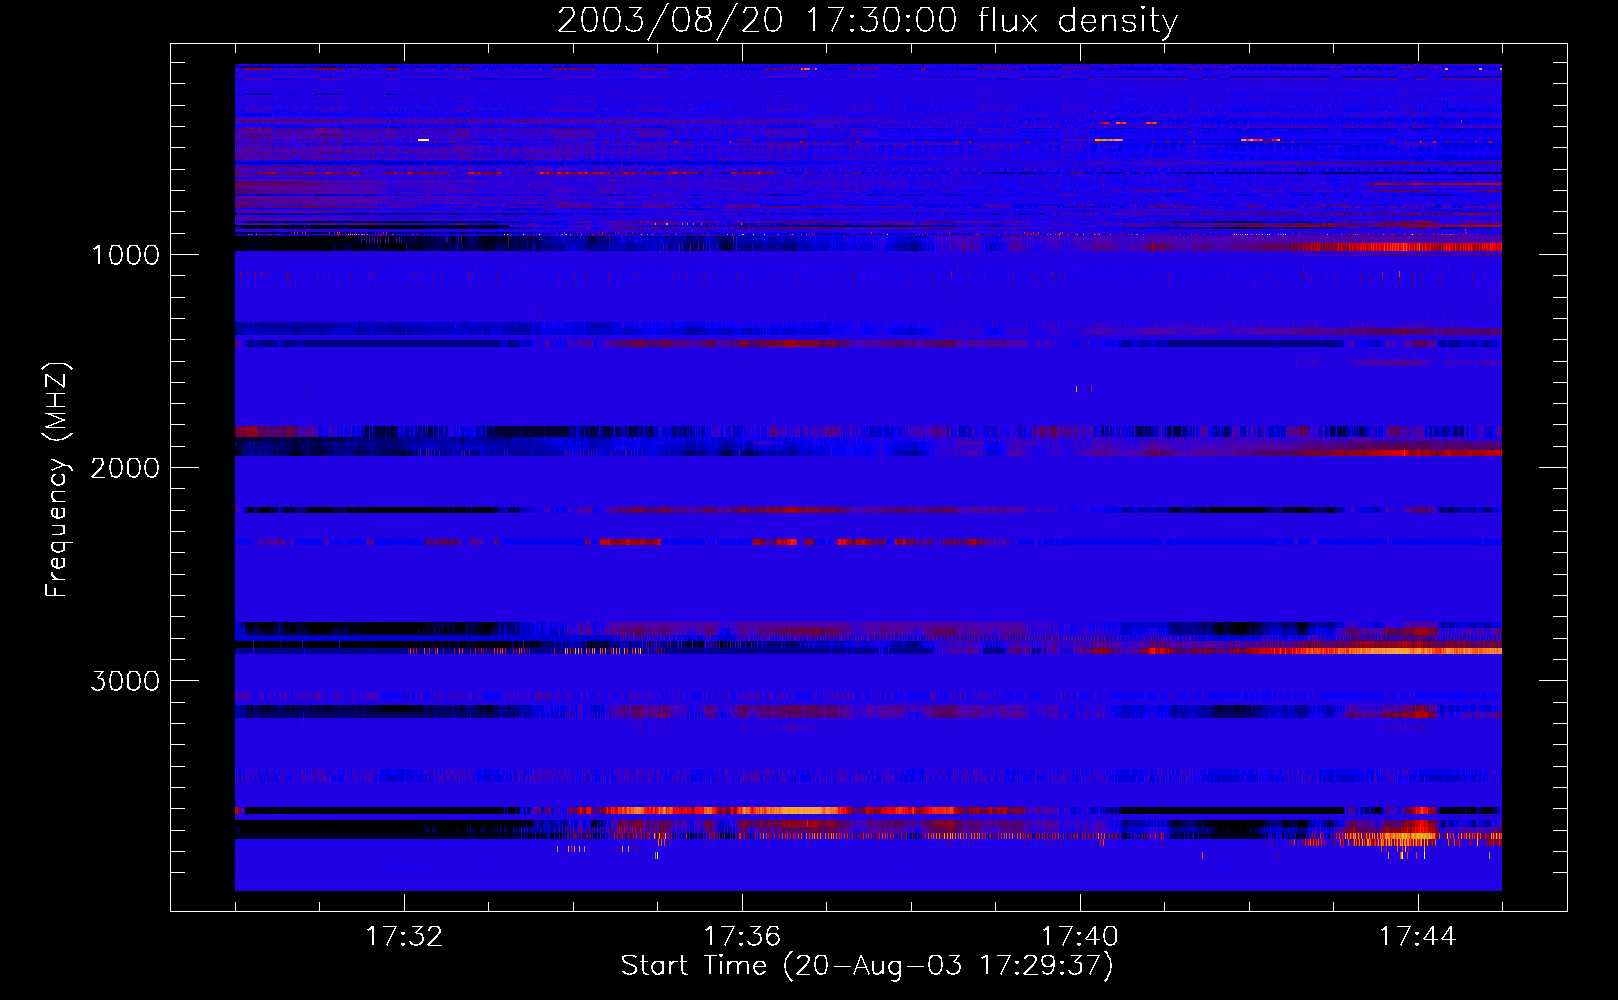
Task: Click the "2000" frequency tick label
Action: tap(125, 468)
